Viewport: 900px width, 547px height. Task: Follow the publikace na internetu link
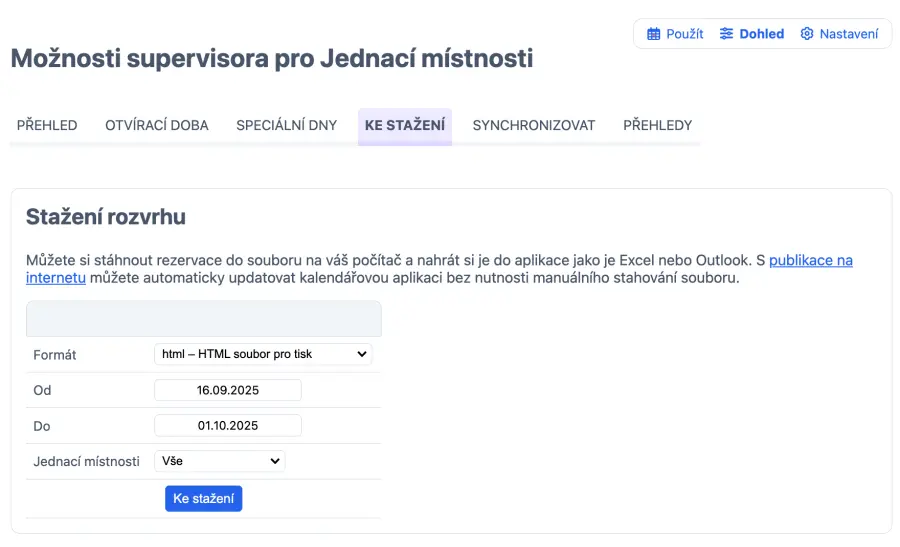point(810,260)
